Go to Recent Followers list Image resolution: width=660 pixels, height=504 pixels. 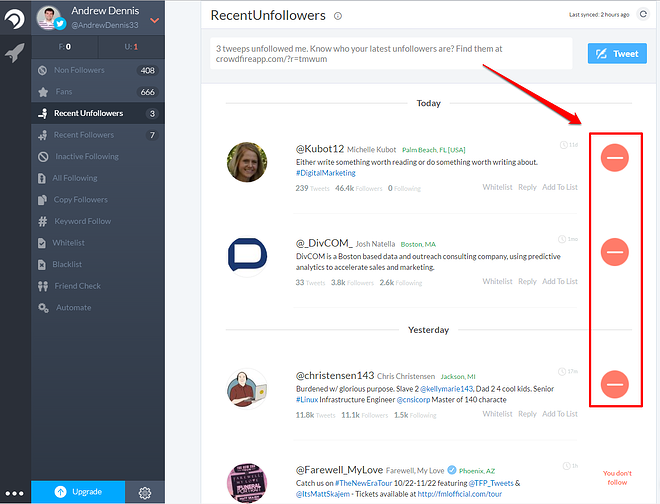click(84, 135)
